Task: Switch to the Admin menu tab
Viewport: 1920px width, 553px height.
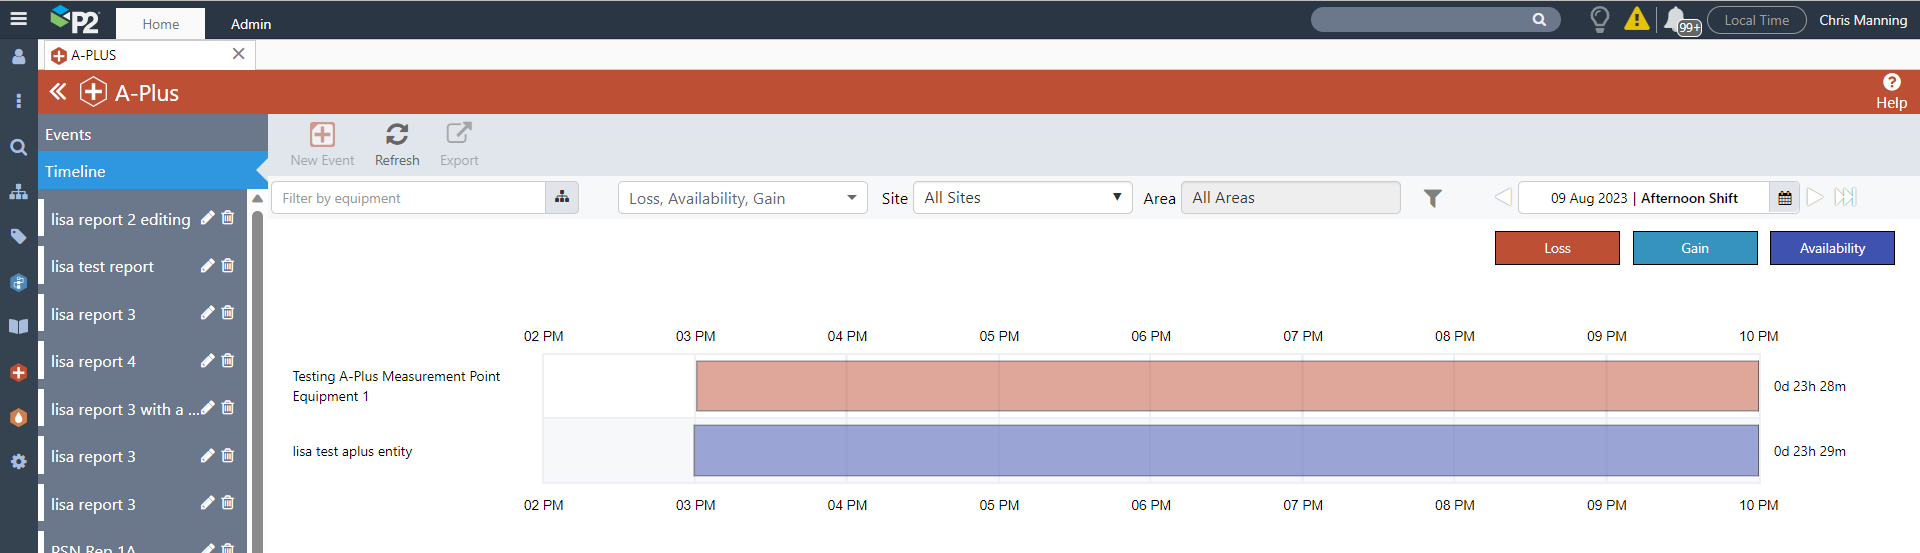Action: [x=251, y=24]
